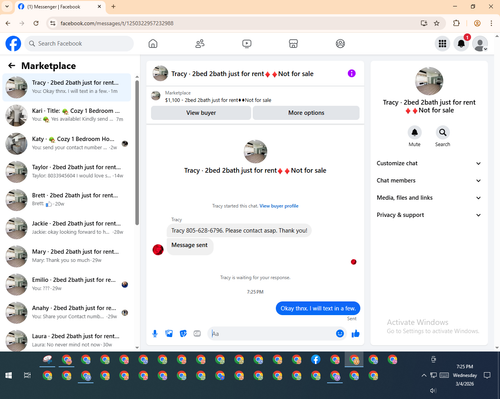Open Kari Cozy 1 Bedroom conversation
Screen dimensions: 500x399
click(67, 115)
